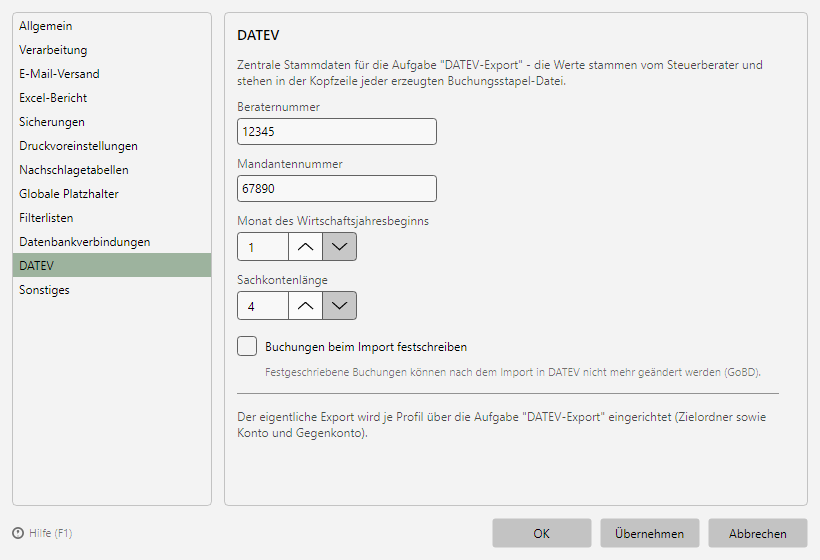Select Nachschlagetabellen category

(x=112, y=170)
